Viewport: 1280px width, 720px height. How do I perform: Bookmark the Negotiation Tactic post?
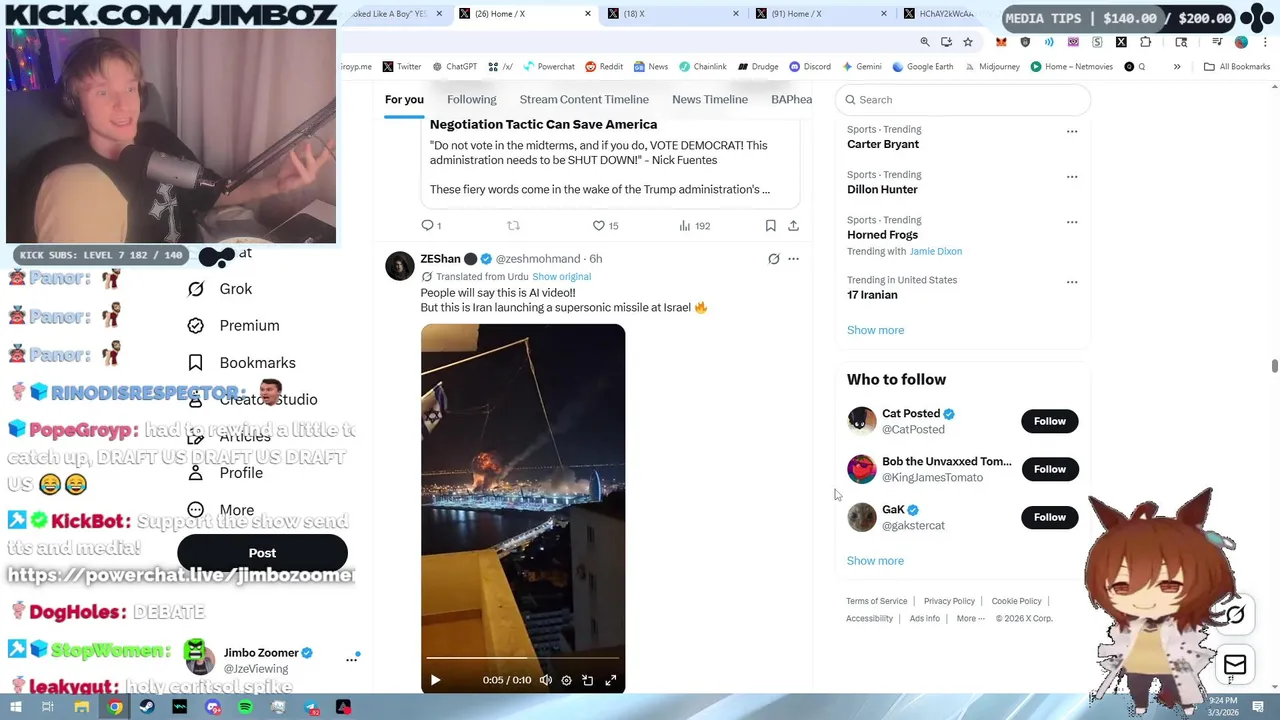770,226
